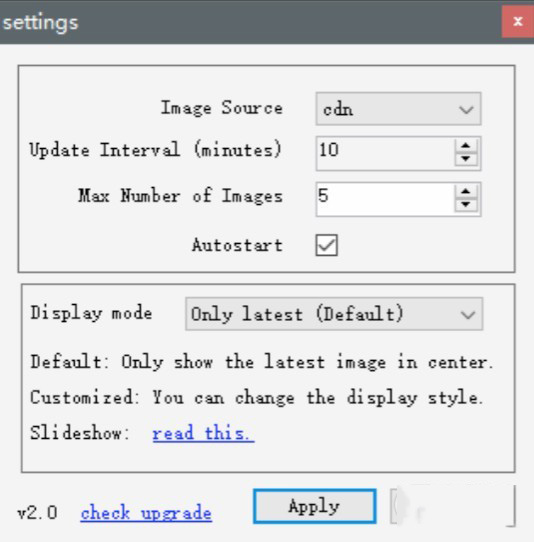The image size is (534, 542).
Task: Click the 'Customized: You can change' text
Action: click(256, 398)
